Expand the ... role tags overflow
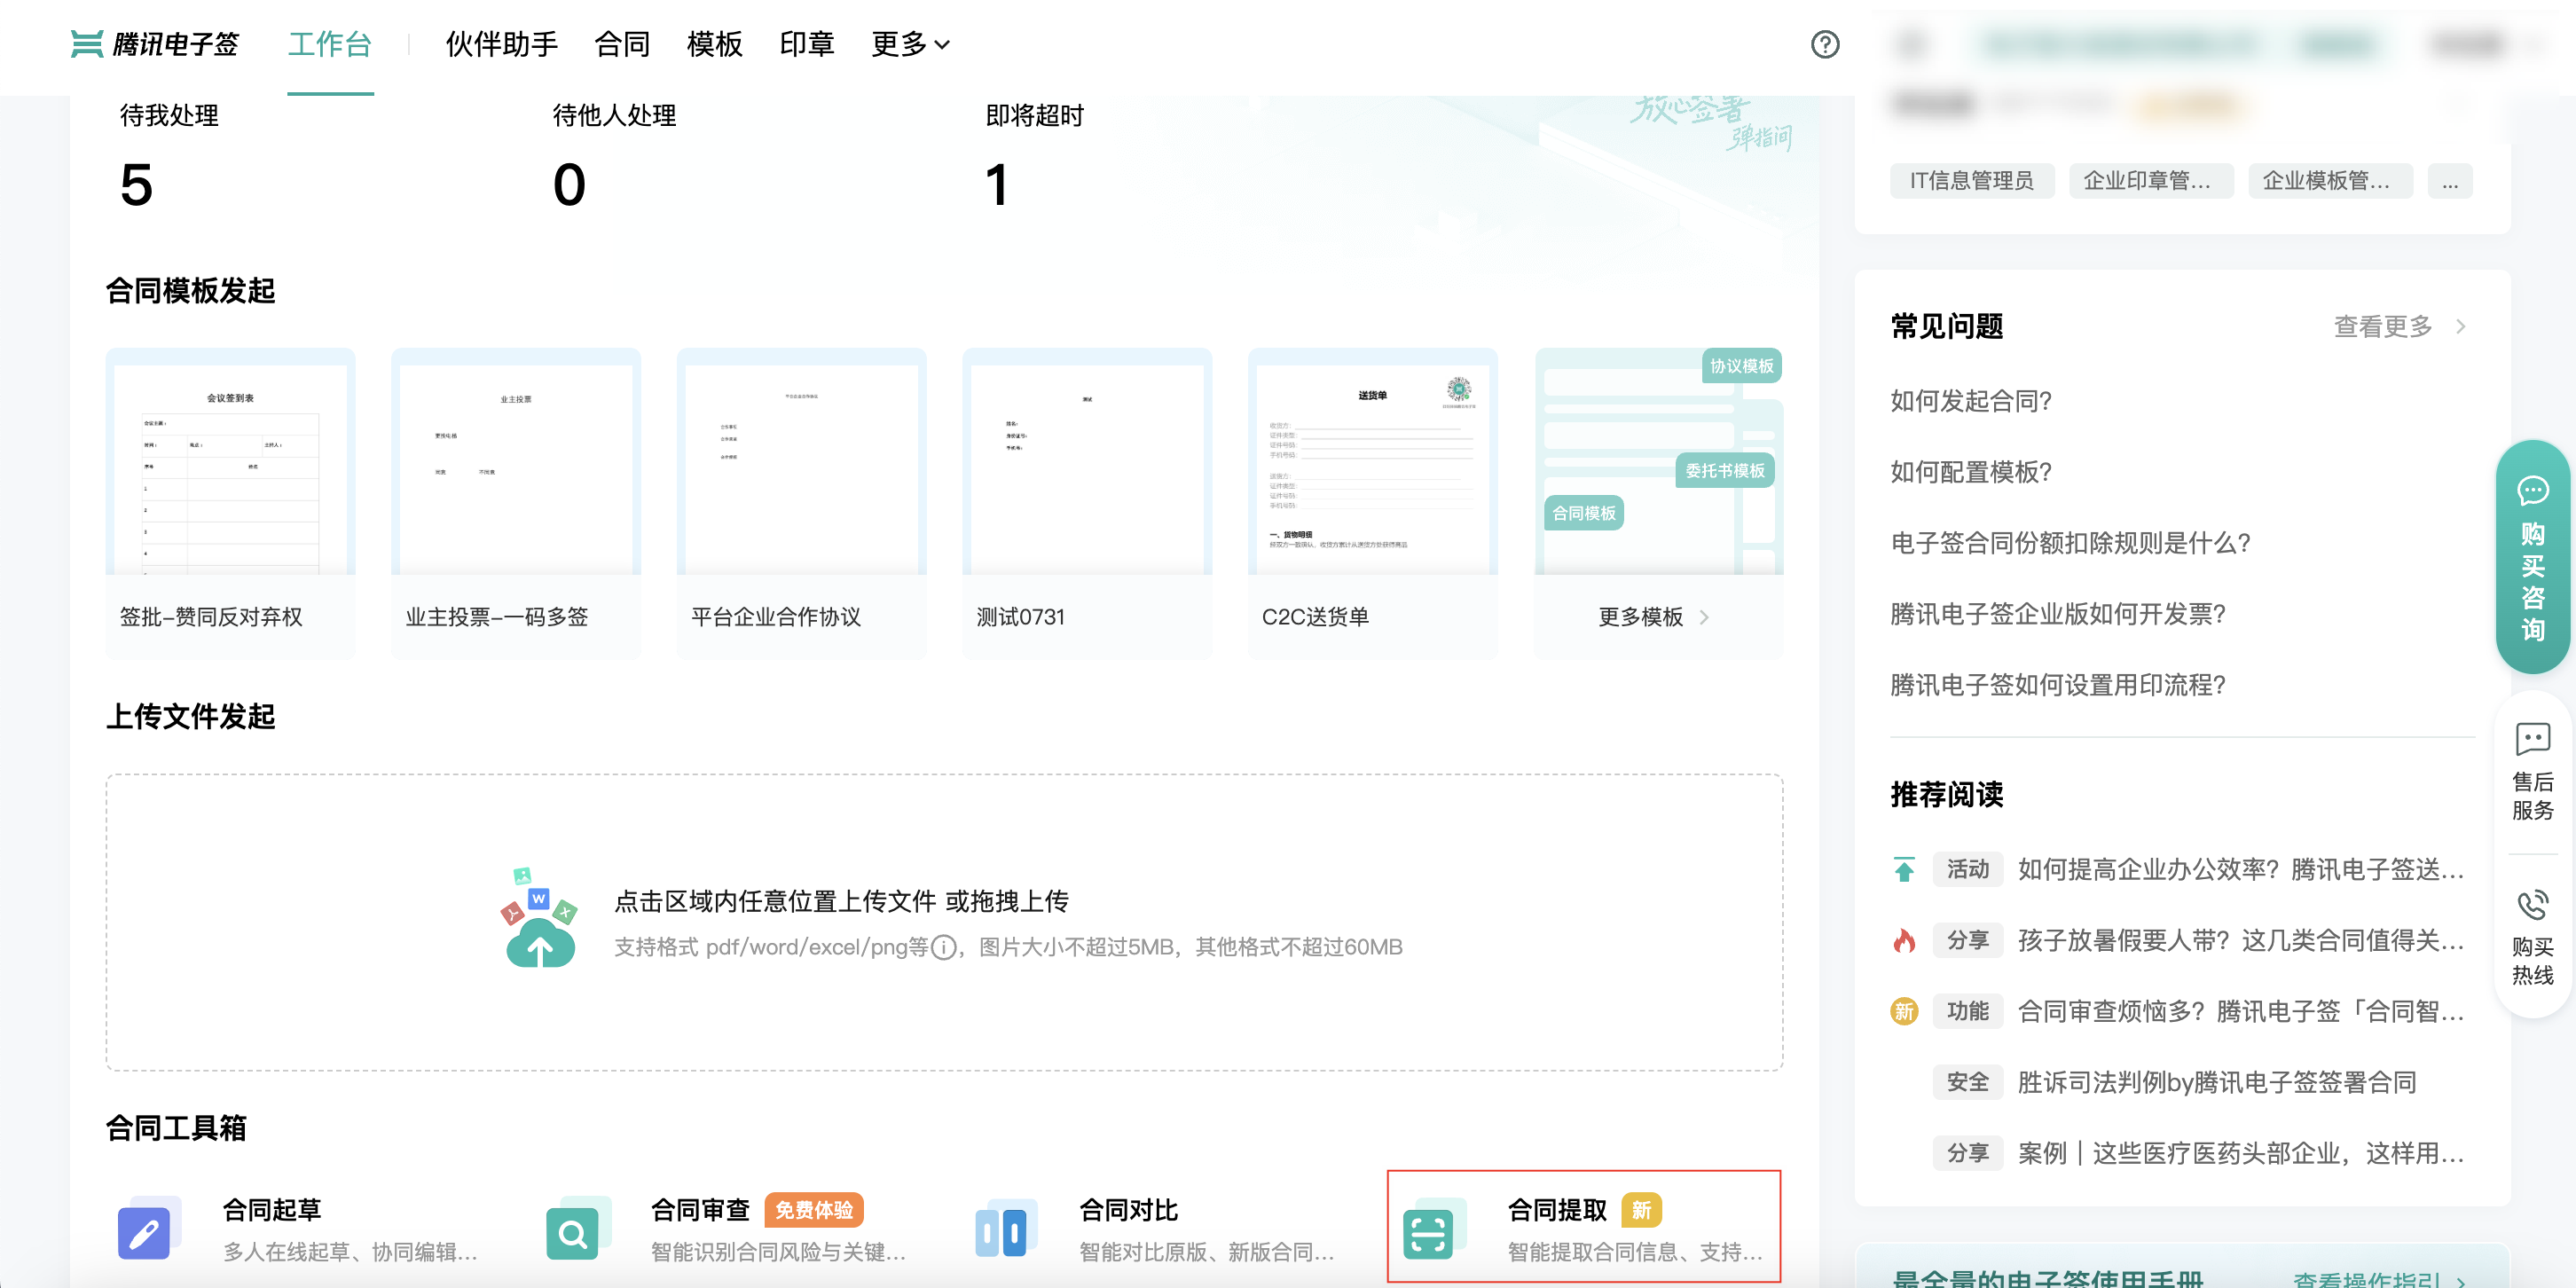This screenshot has height=1288, width=2576. tap(2449, 181)
